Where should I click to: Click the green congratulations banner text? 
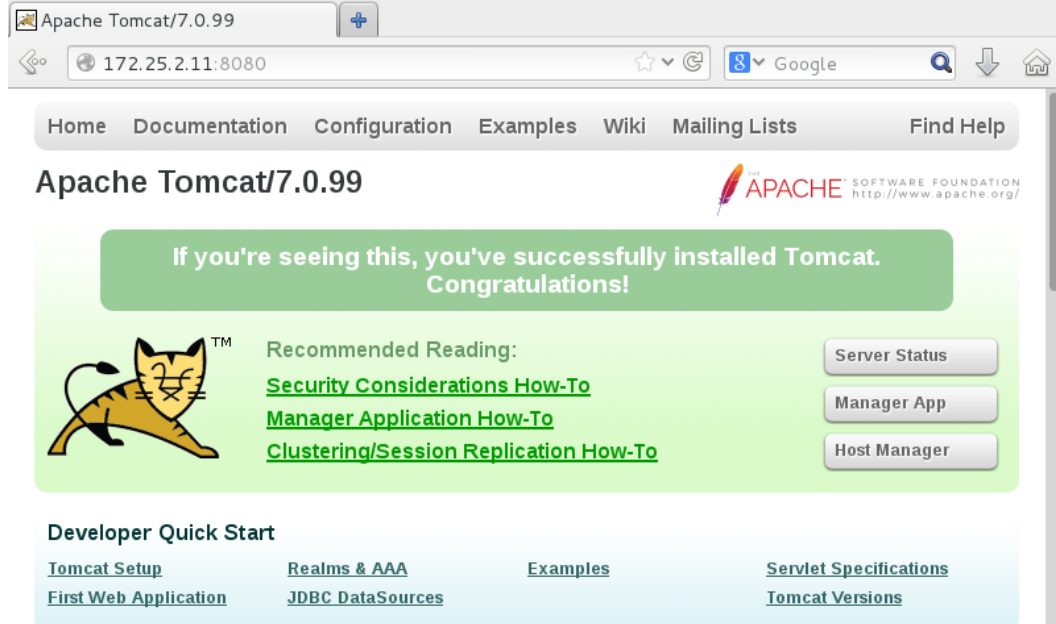[527, 271]
